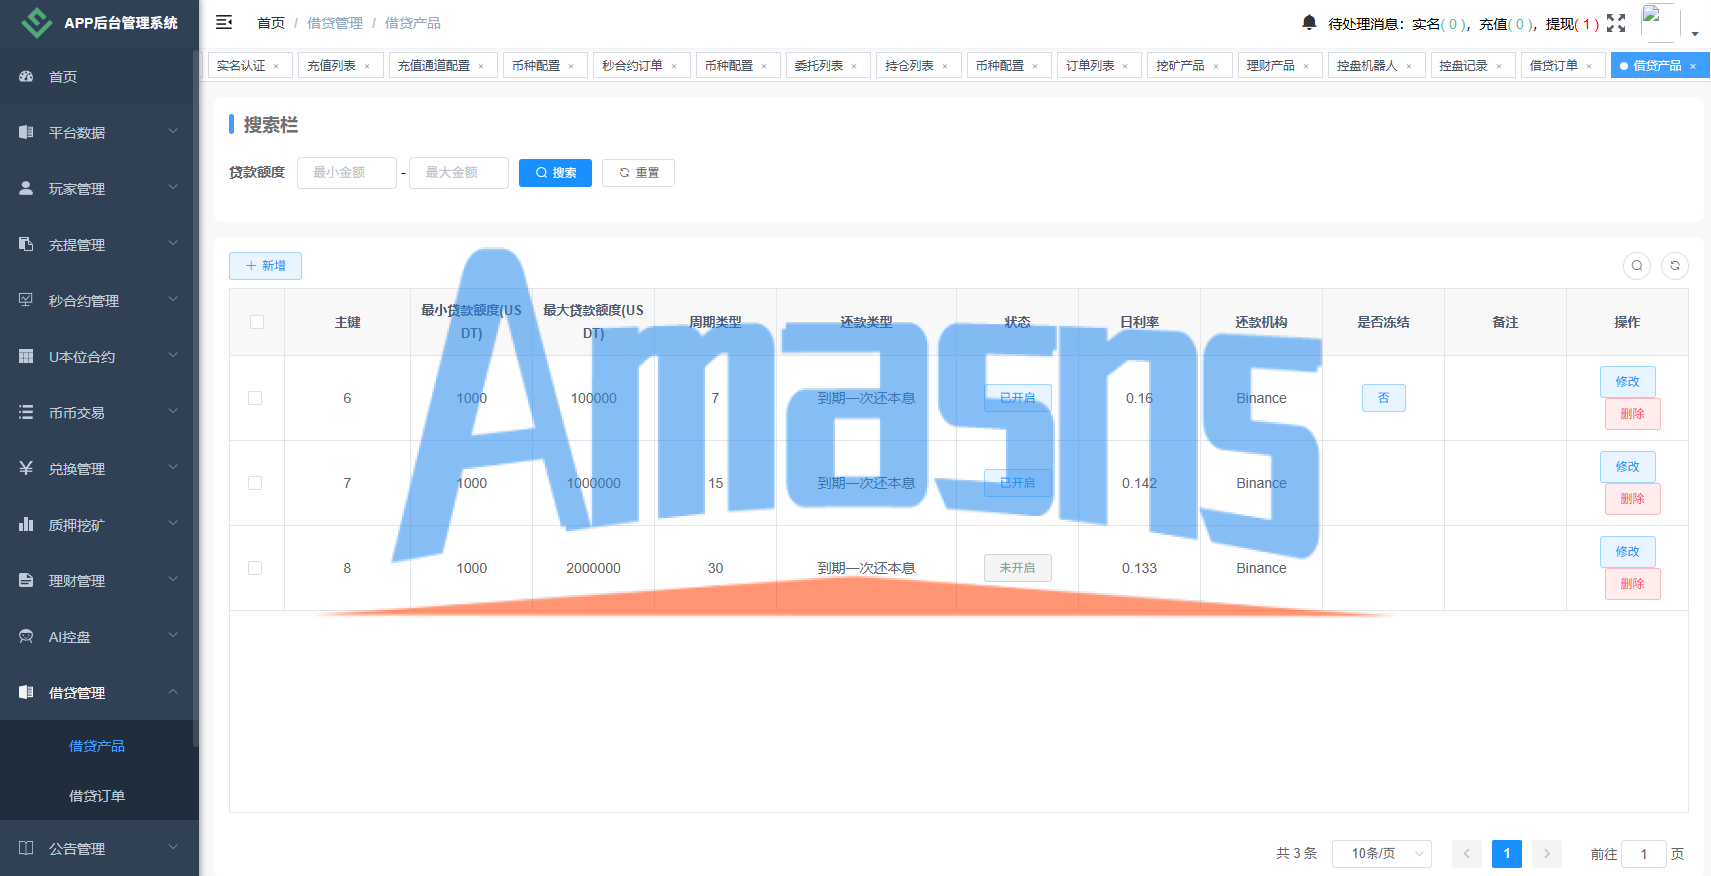Close the 借贷订单 tab
Viewport: 1711px width, 876px height.
tap(1589, 66)
